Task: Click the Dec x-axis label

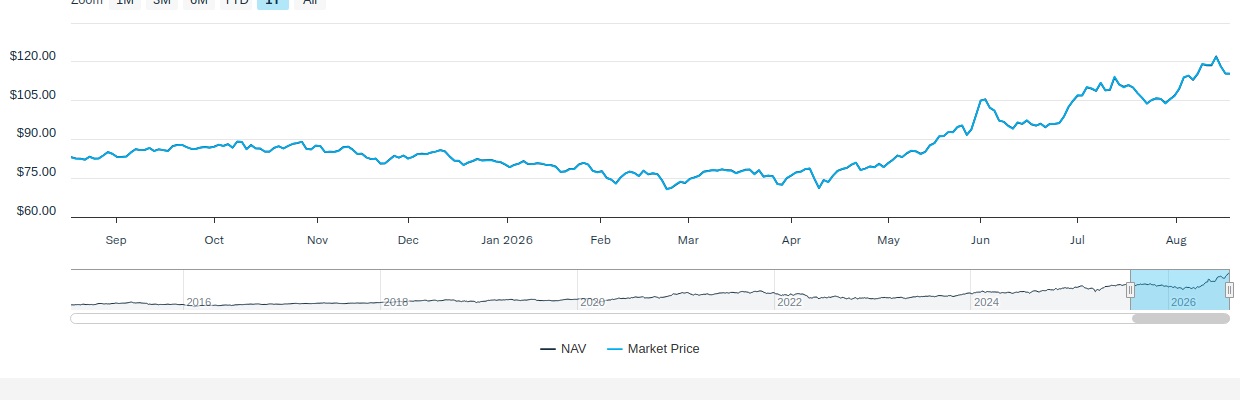Action: pyautogui.click(x=408, y=240)
